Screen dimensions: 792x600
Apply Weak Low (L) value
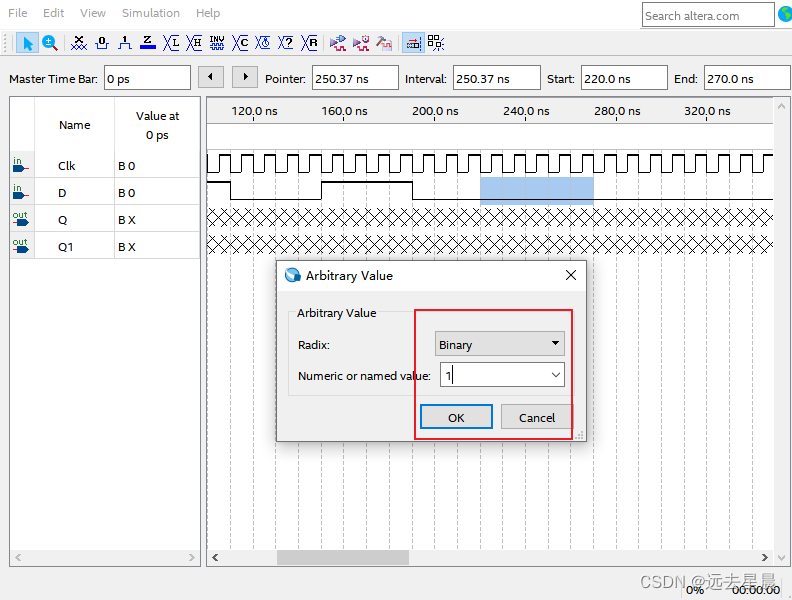pyautogui.click(x=171, y=43)
